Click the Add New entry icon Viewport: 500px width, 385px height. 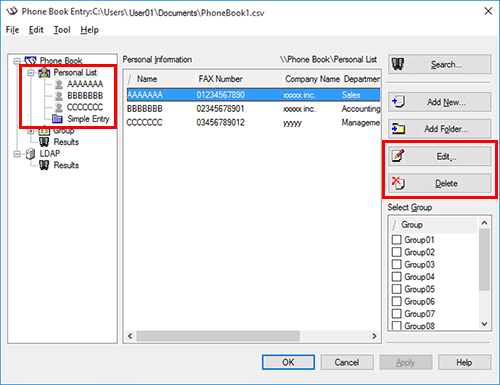(x=398, y=101)
